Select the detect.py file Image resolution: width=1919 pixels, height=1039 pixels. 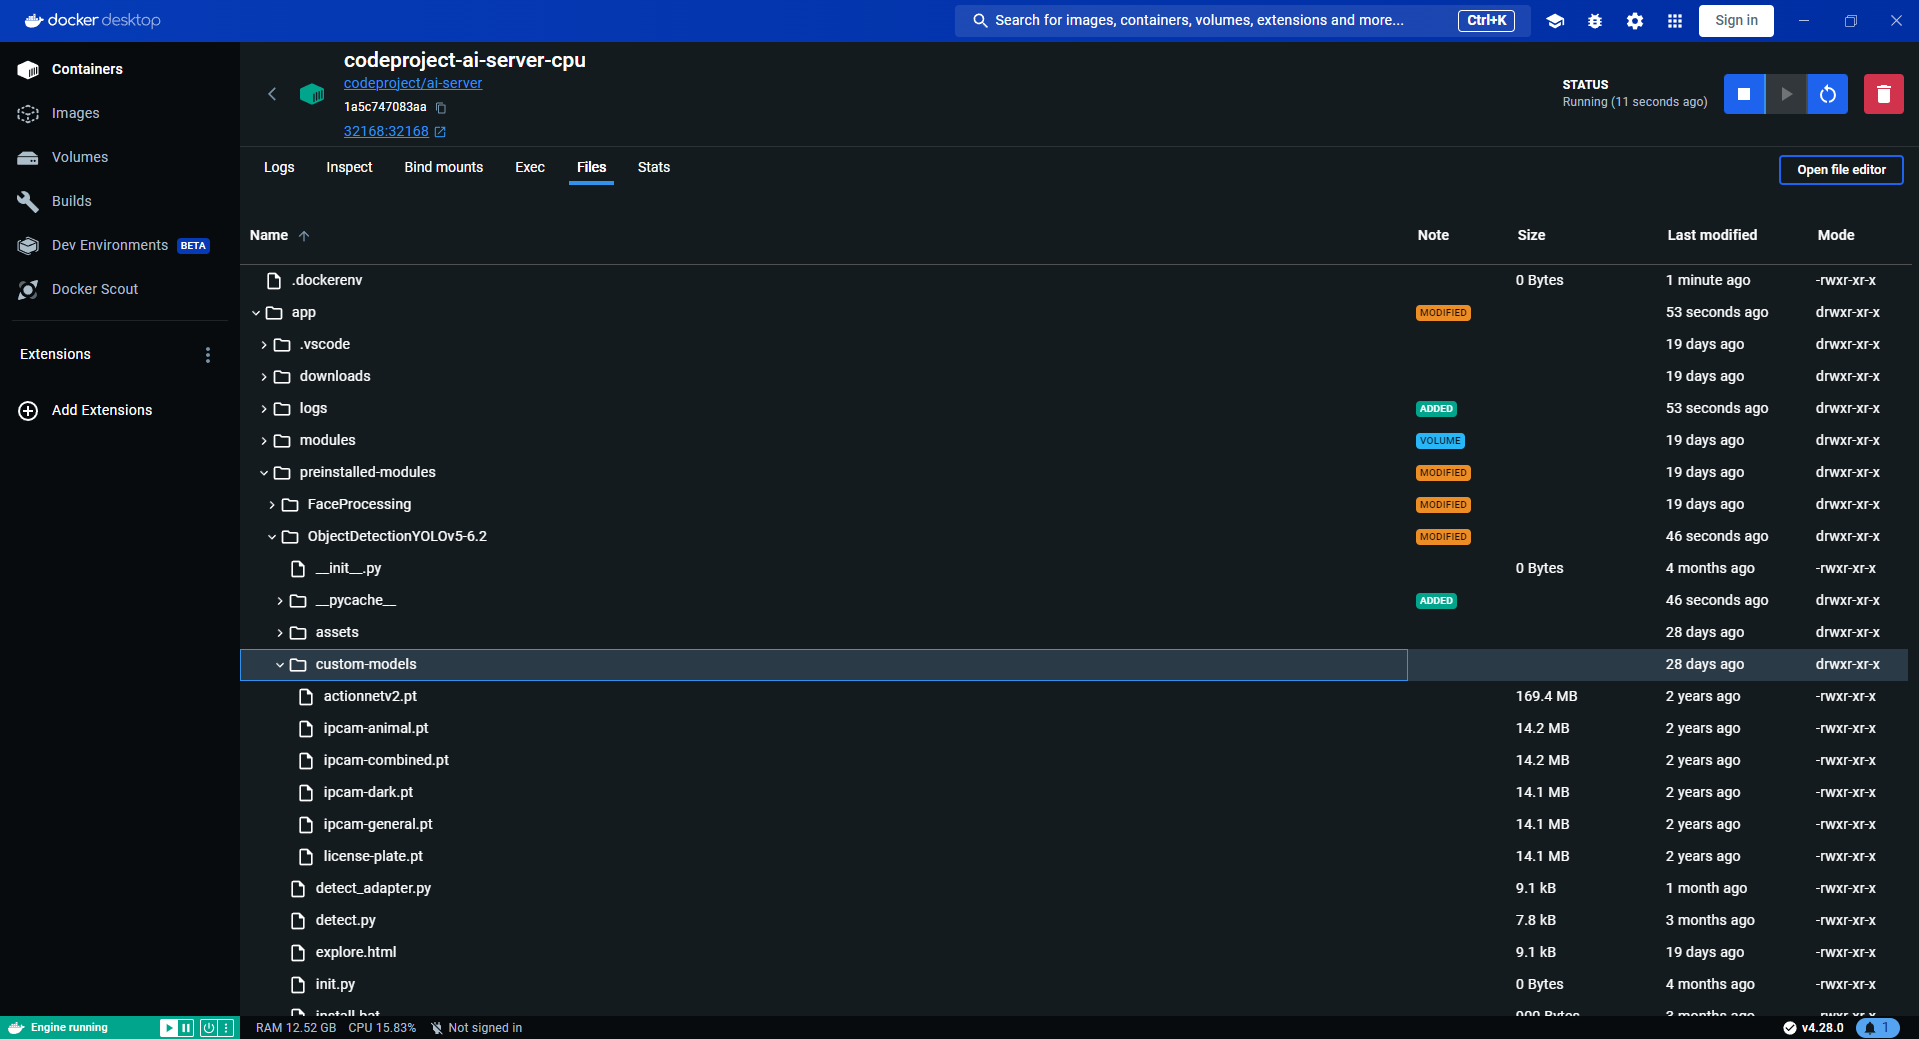[x=346, y=921]
